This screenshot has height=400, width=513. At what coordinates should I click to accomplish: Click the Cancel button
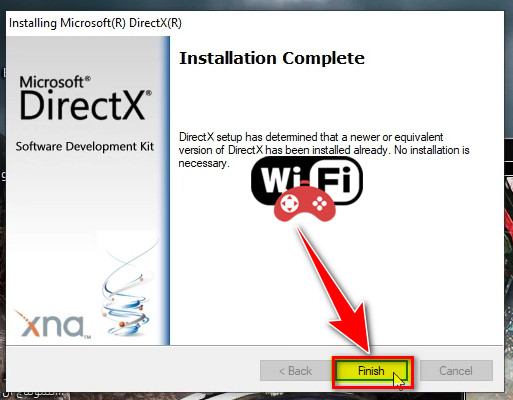pos(456,371)
